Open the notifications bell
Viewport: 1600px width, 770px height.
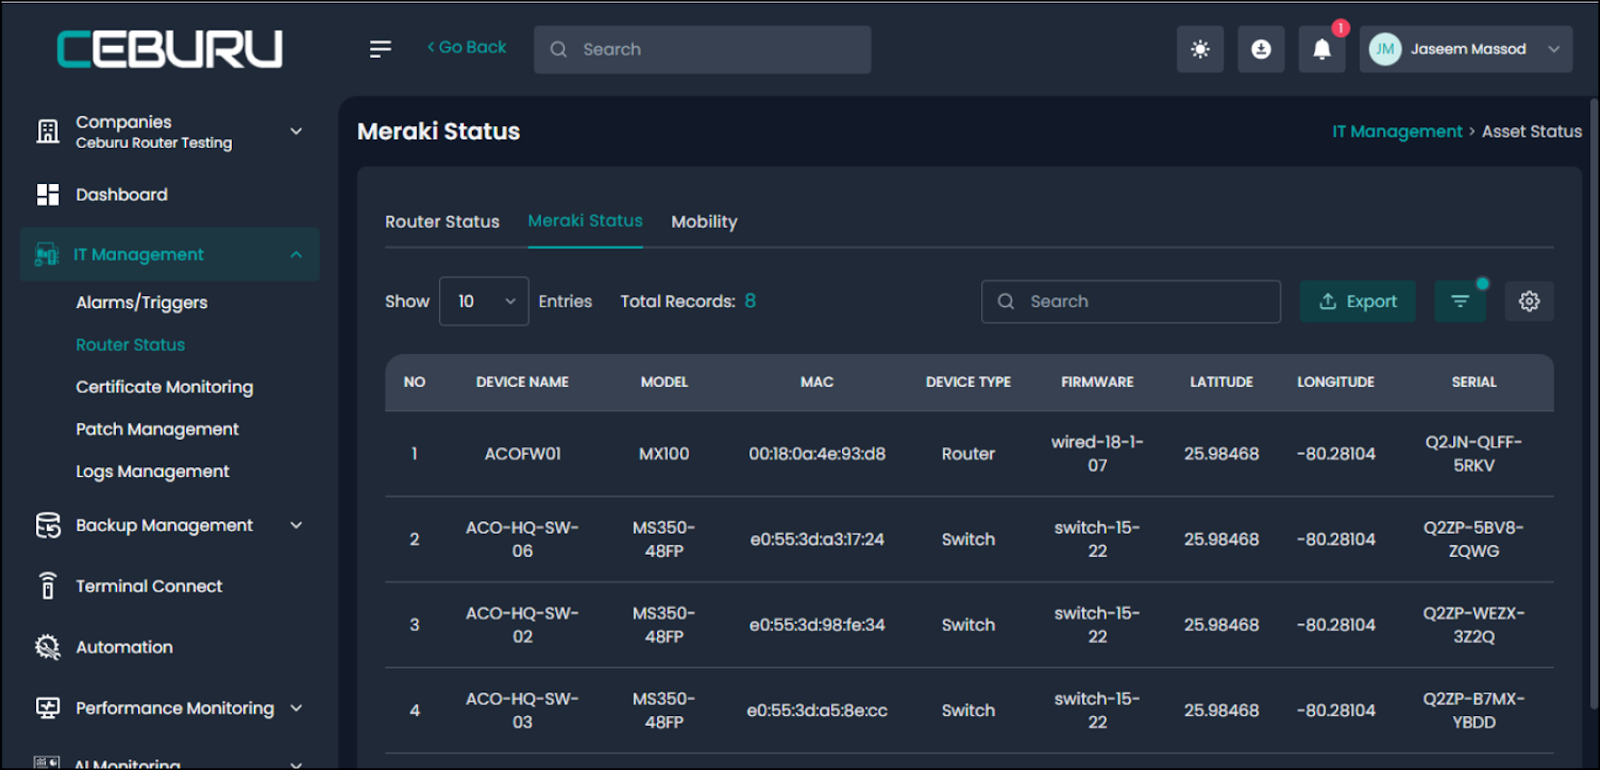click(1322, 49)
